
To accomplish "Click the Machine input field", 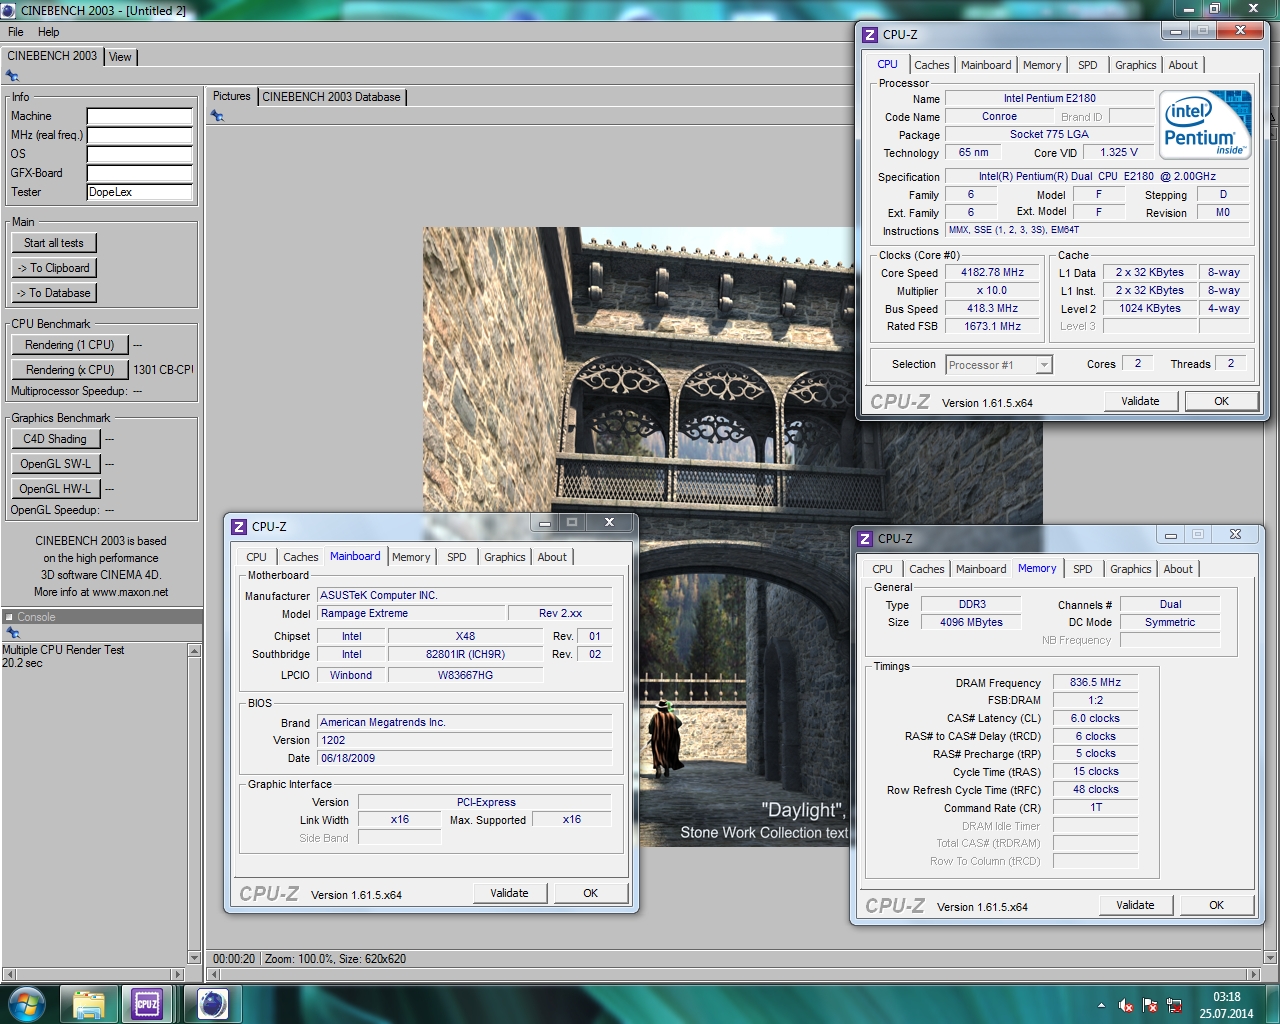I will click(x=139, y=116).
